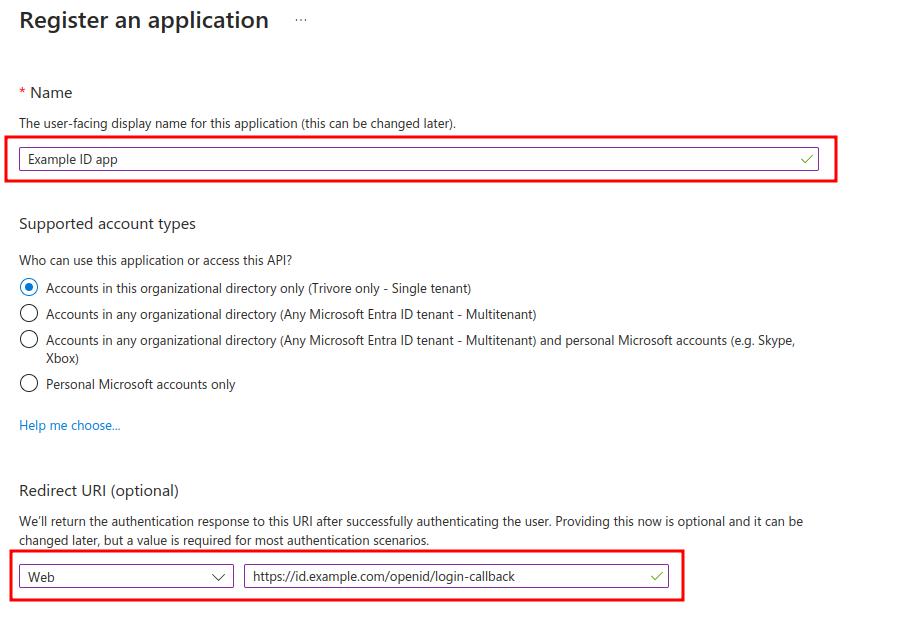Choose any Microsoft Entra ID tenant multitenant option

(29, 313)
